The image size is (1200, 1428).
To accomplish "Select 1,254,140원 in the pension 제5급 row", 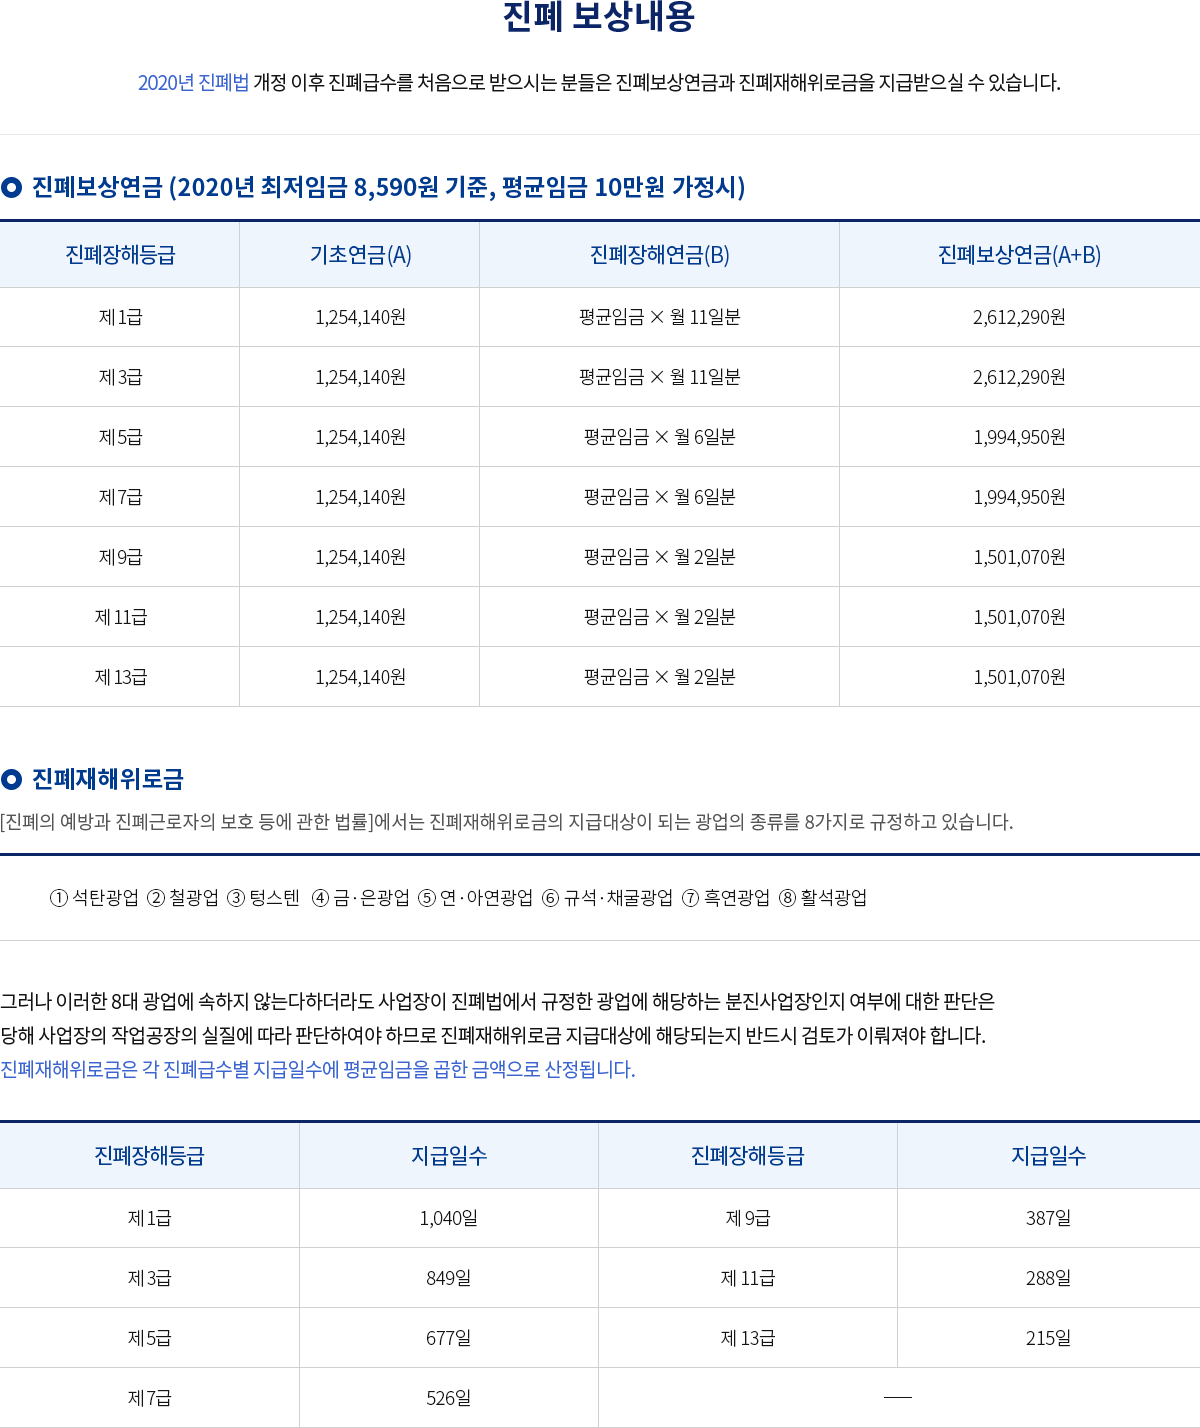I will [x=360, y=437].
